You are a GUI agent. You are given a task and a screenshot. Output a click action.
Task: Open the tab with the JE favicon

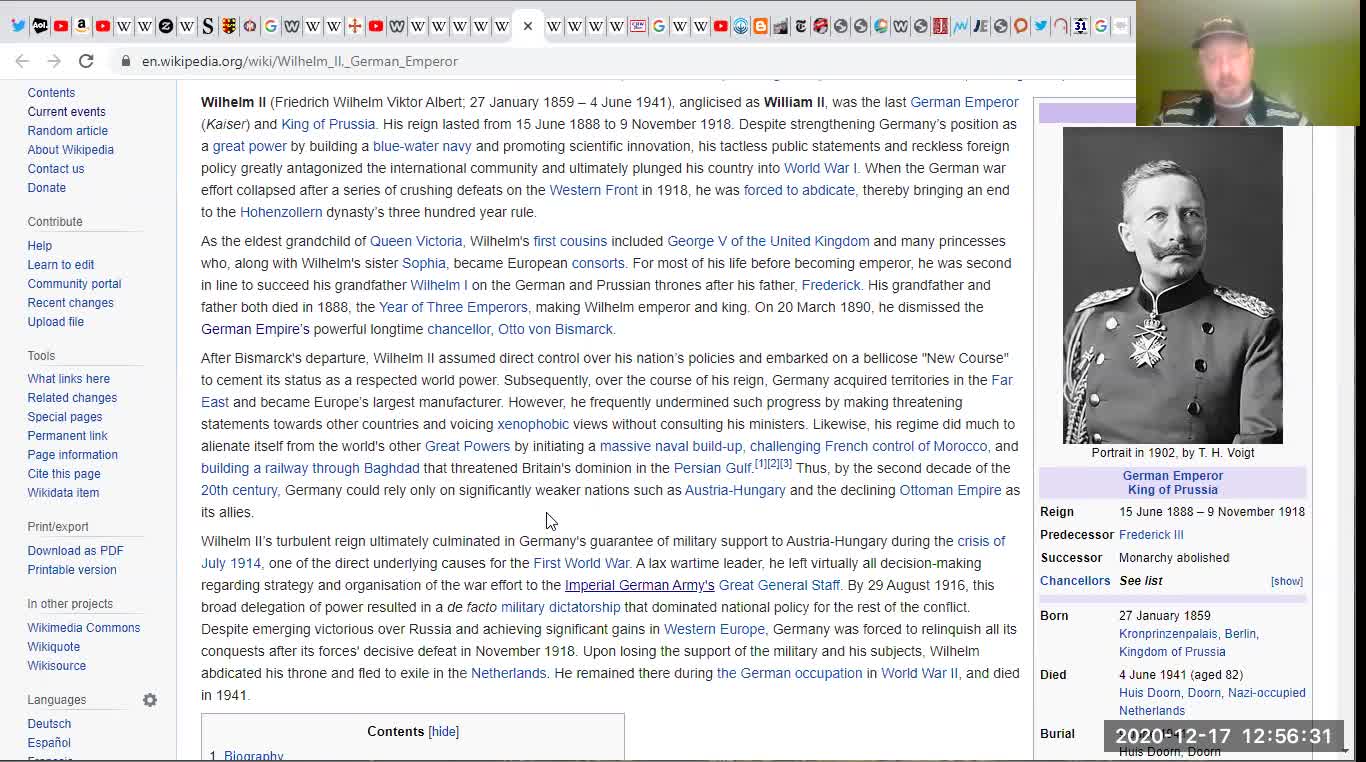(x=980, y=26)
